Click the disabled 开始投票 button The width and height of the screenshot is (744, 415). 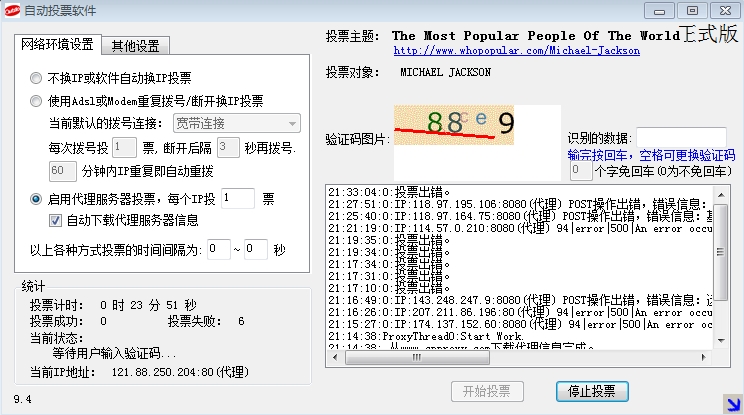487,391
